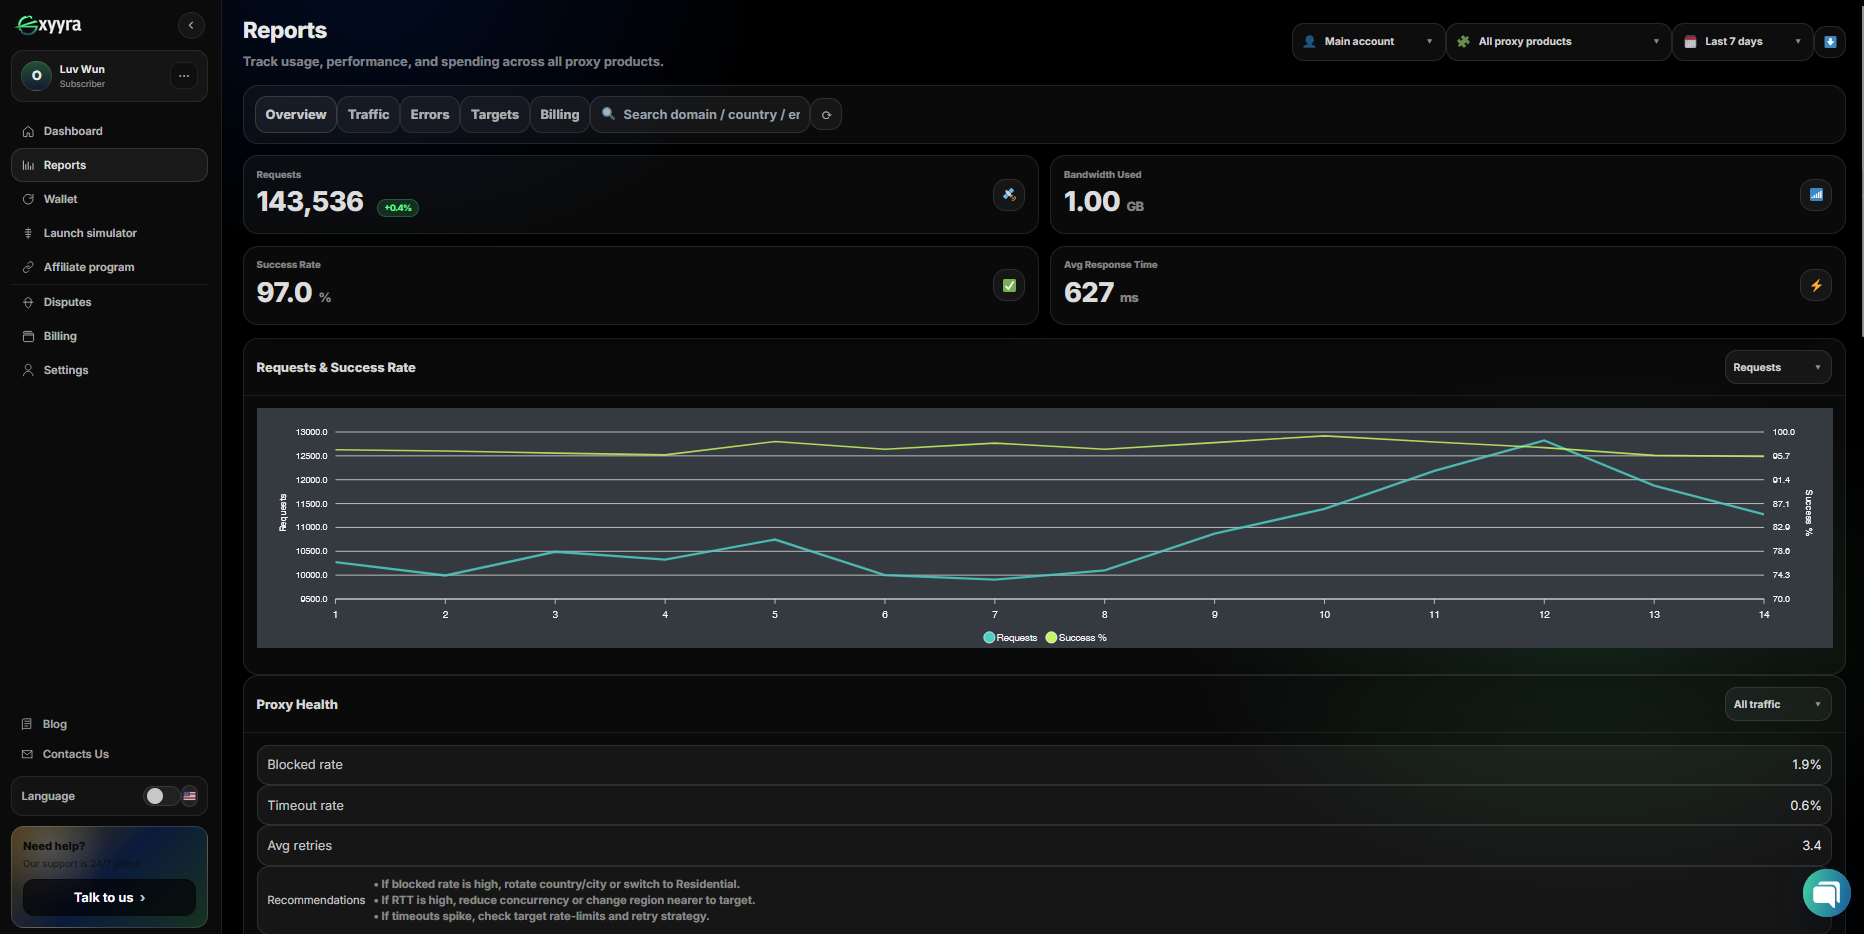
Task: Click the Avg Response Time lightning icon
Action: [x=1815, y=286]
